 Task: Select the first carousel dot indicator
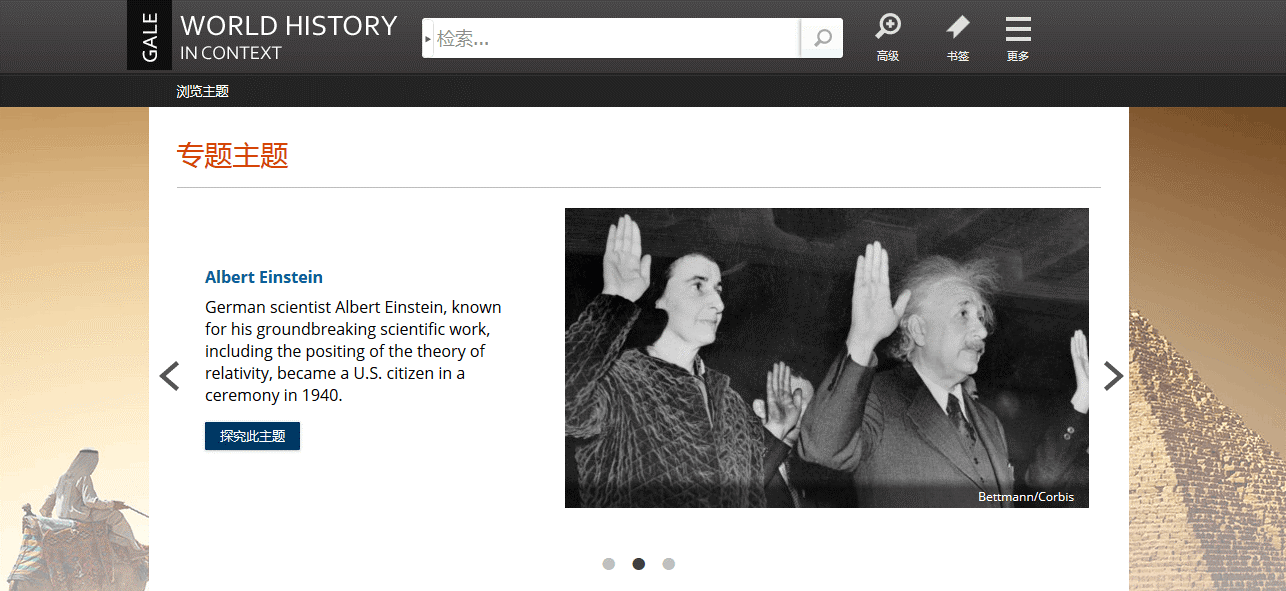(609, 564)
